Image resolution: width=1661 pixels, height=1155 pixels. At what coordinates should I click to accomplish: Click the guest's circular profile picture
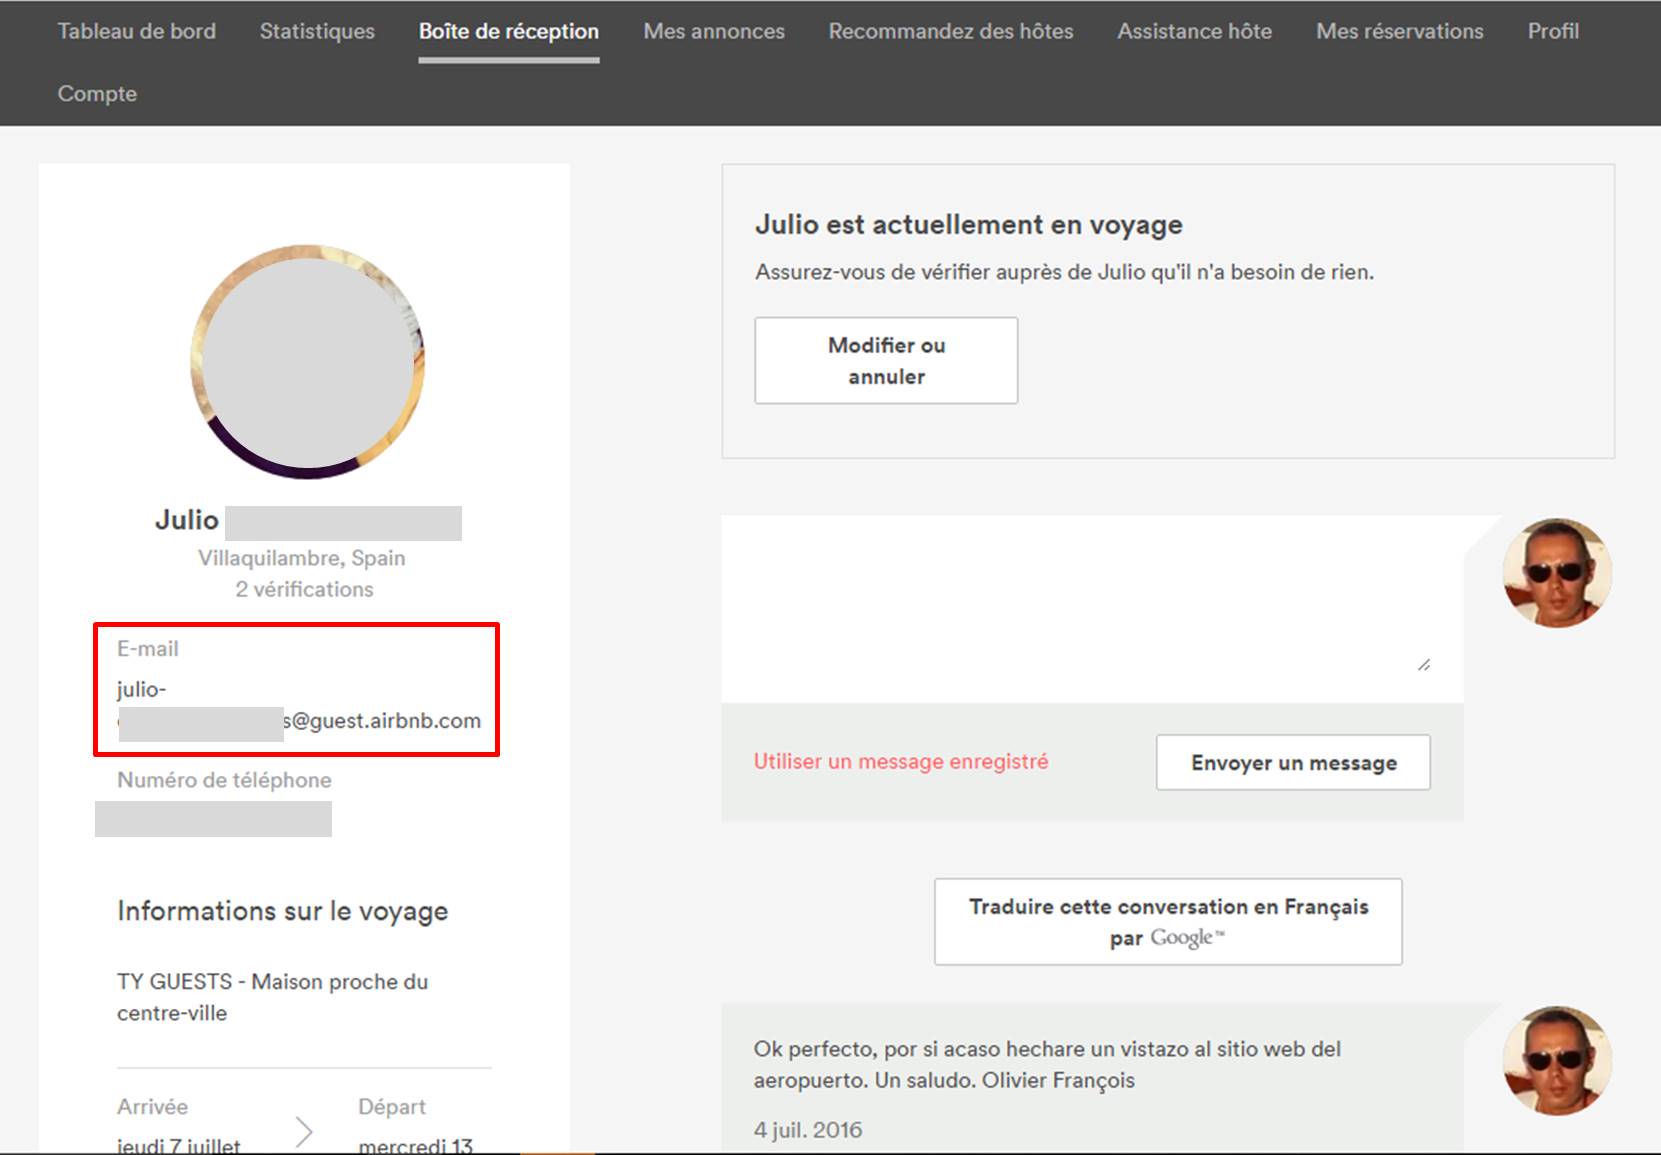[307, 362]
